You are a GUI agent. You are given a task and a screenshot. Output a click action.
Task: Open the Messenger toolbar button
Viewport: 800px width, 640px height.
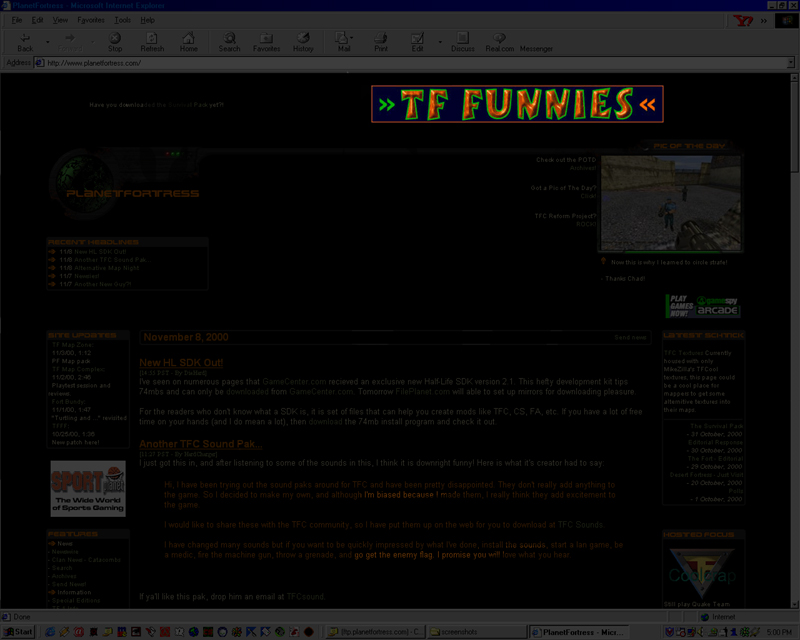pyautogui.click(x=536, y=48)
